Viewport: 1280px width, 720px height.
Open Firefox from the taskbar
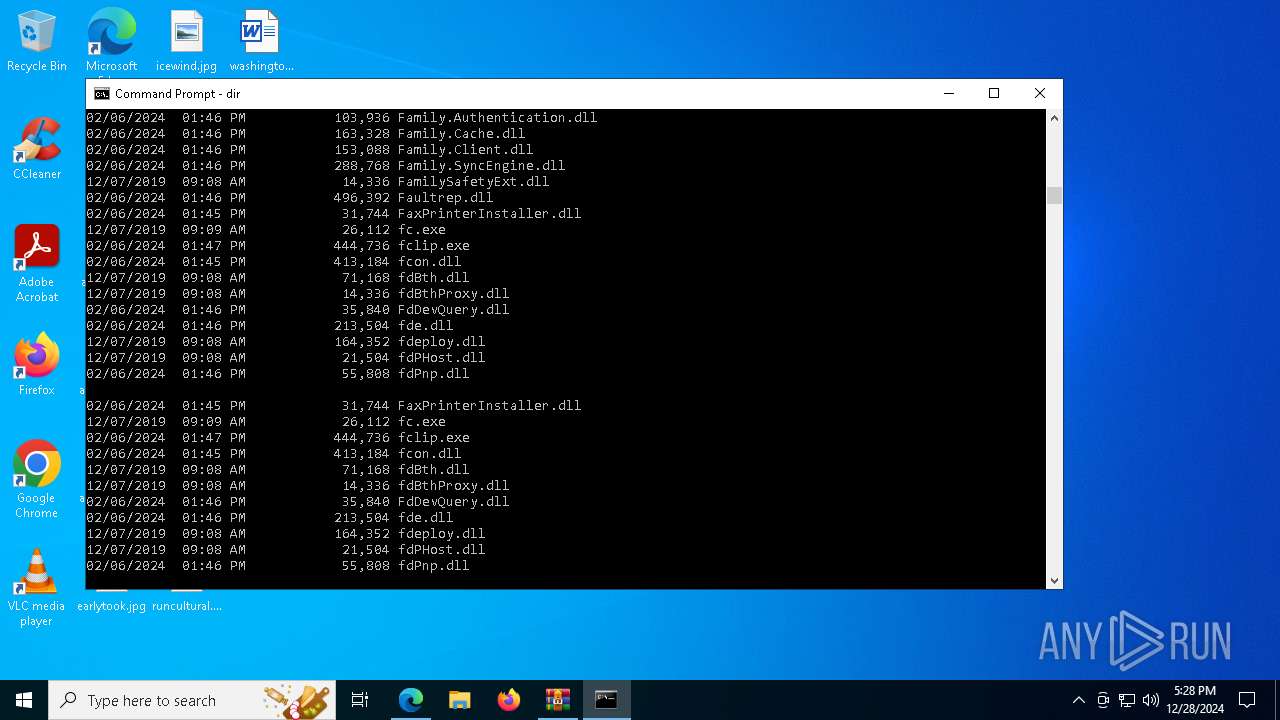(509, 700)
